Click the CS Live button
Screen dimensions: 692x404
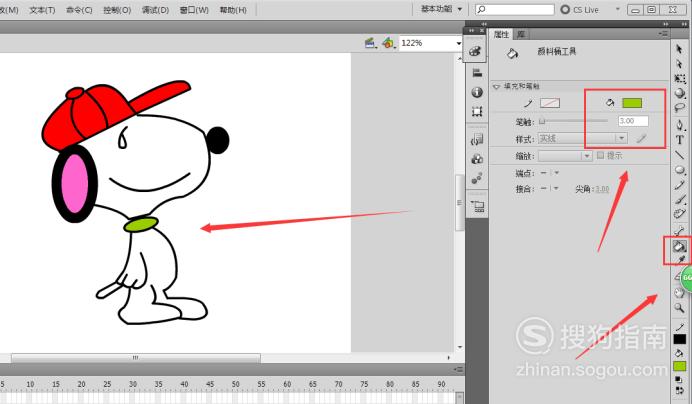(x=580, y=9)
